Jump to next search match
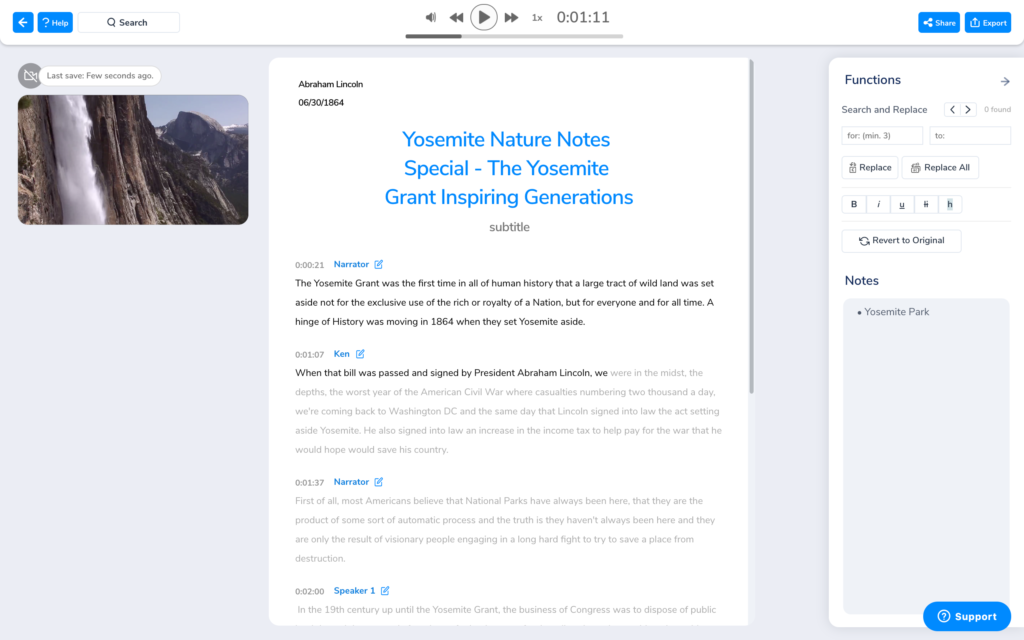 965,108
